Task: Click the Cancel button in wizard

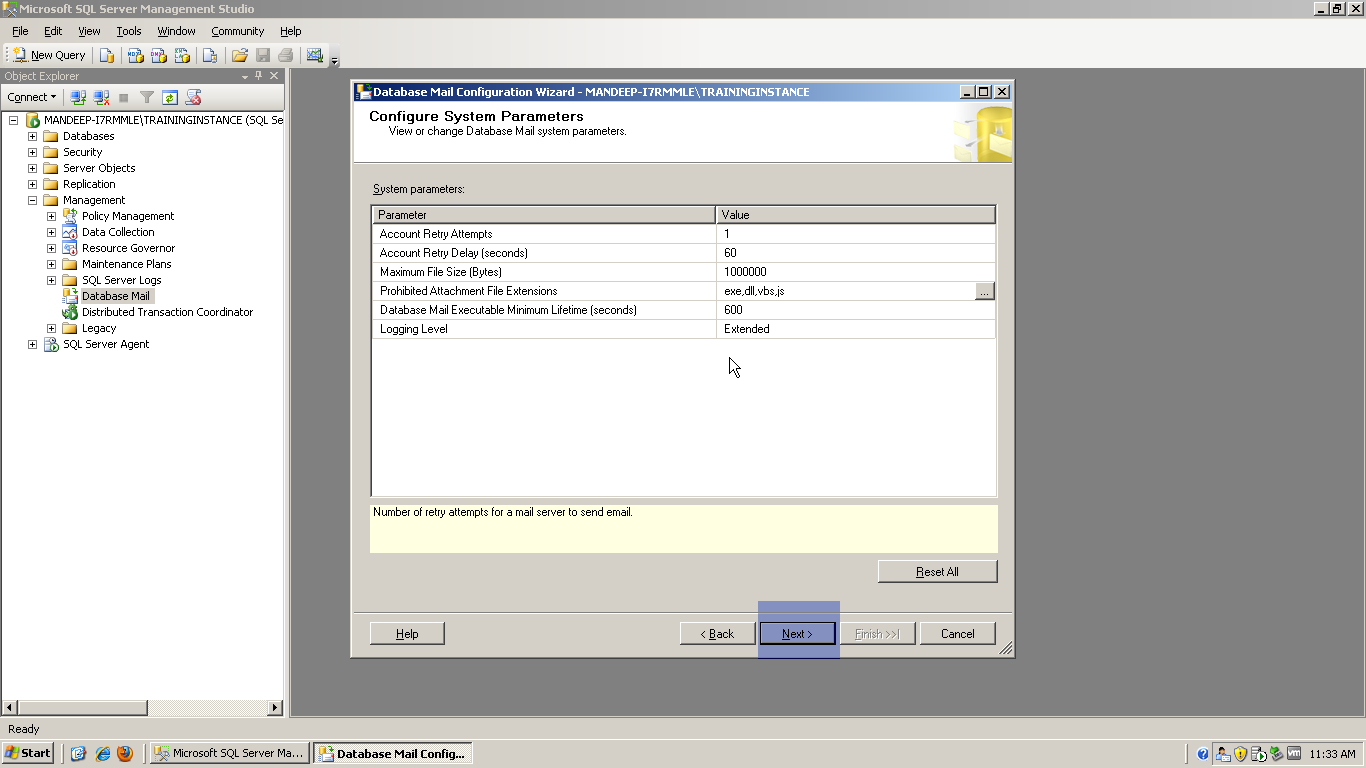Action: (x=957, y=634)
